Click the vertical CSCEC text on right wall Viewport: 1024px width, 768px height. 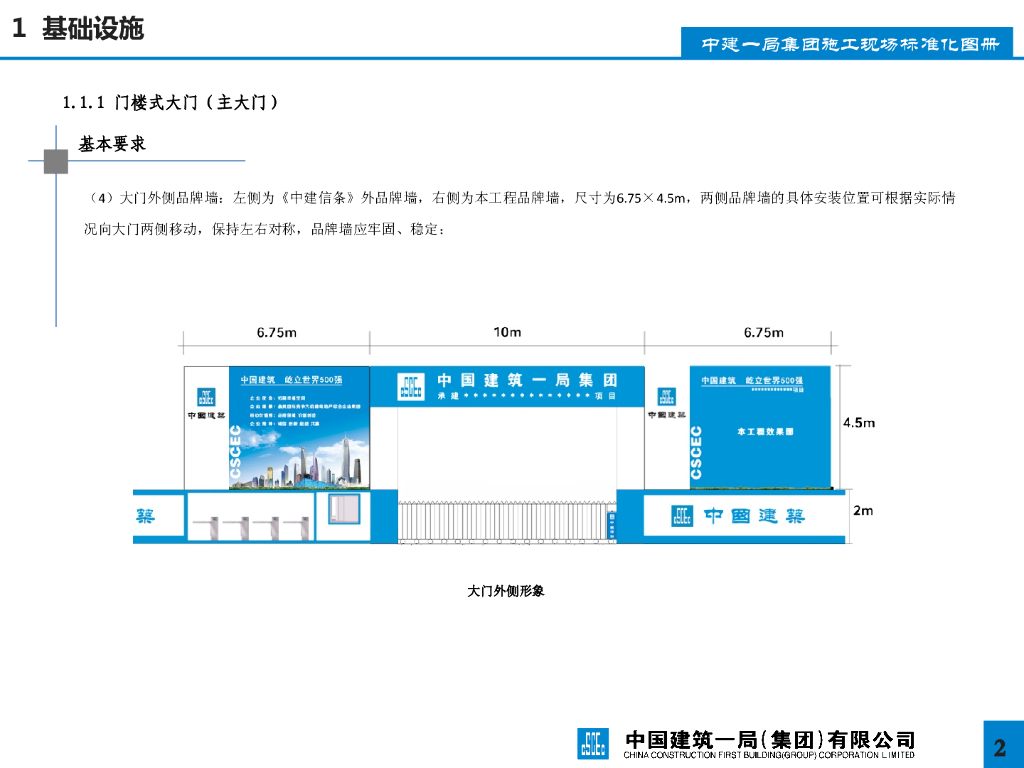tap(697, 450)
